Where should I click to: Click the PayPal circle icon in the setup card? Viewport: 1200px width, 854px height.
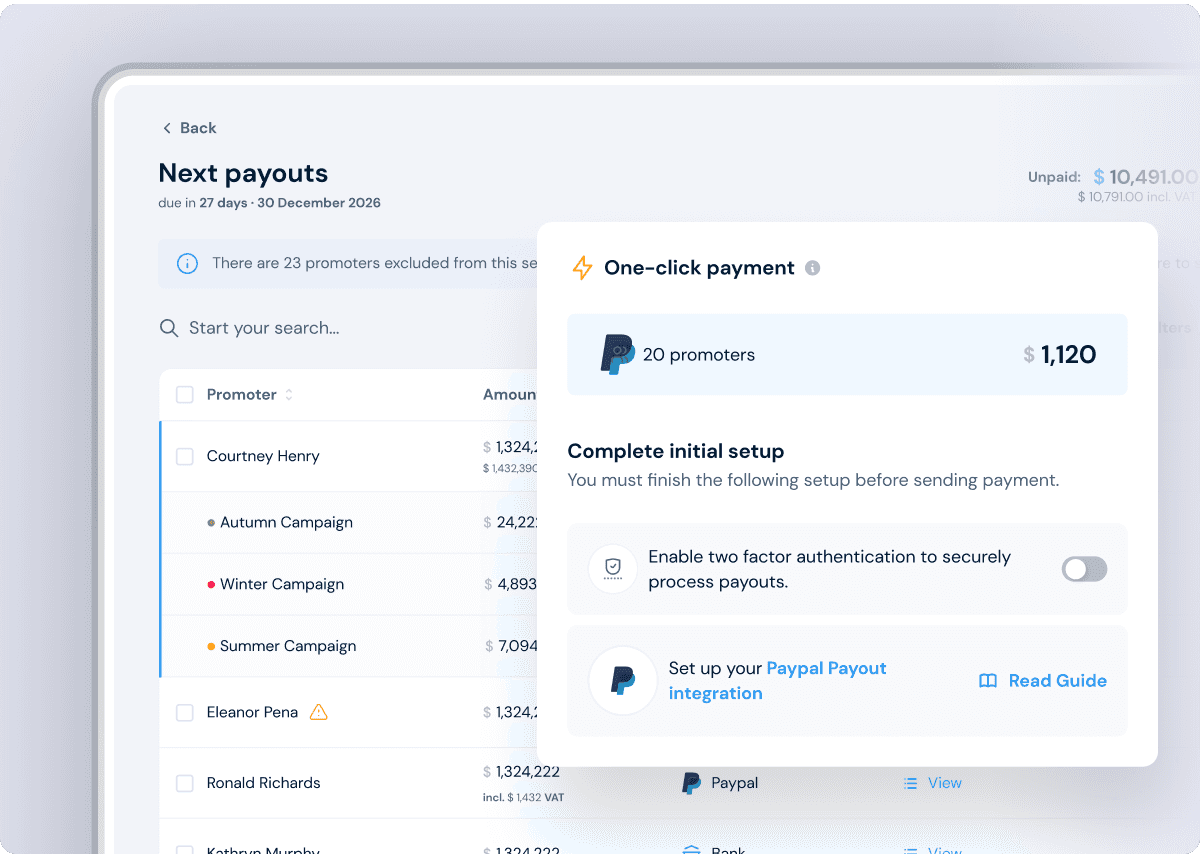(623, 681)
